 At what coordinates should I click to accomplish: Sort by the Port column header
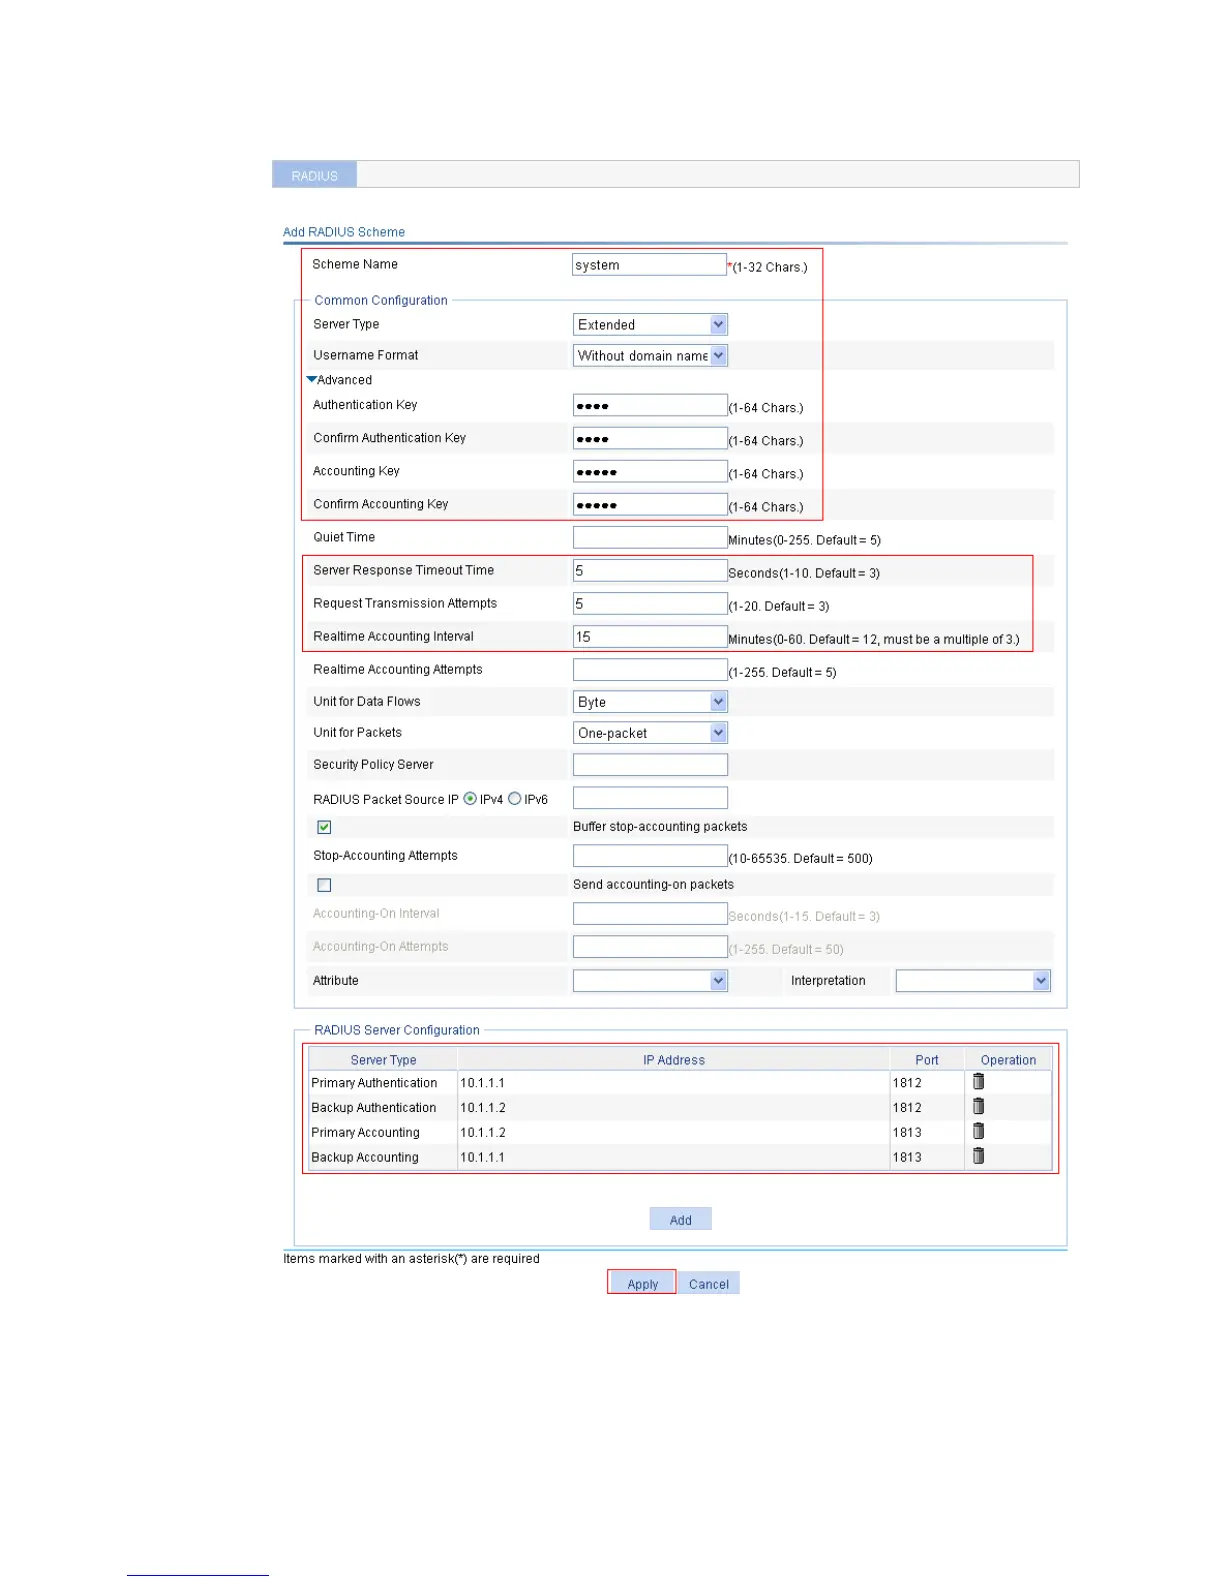(927, 1060)
